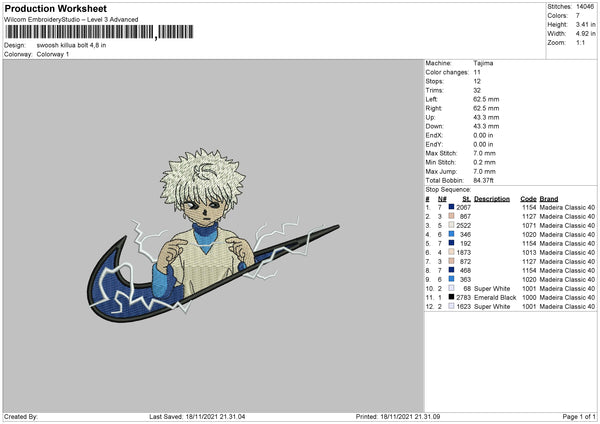Pick the cream swatch in row 2522
The image size is (600, 424).
point(451,225)
